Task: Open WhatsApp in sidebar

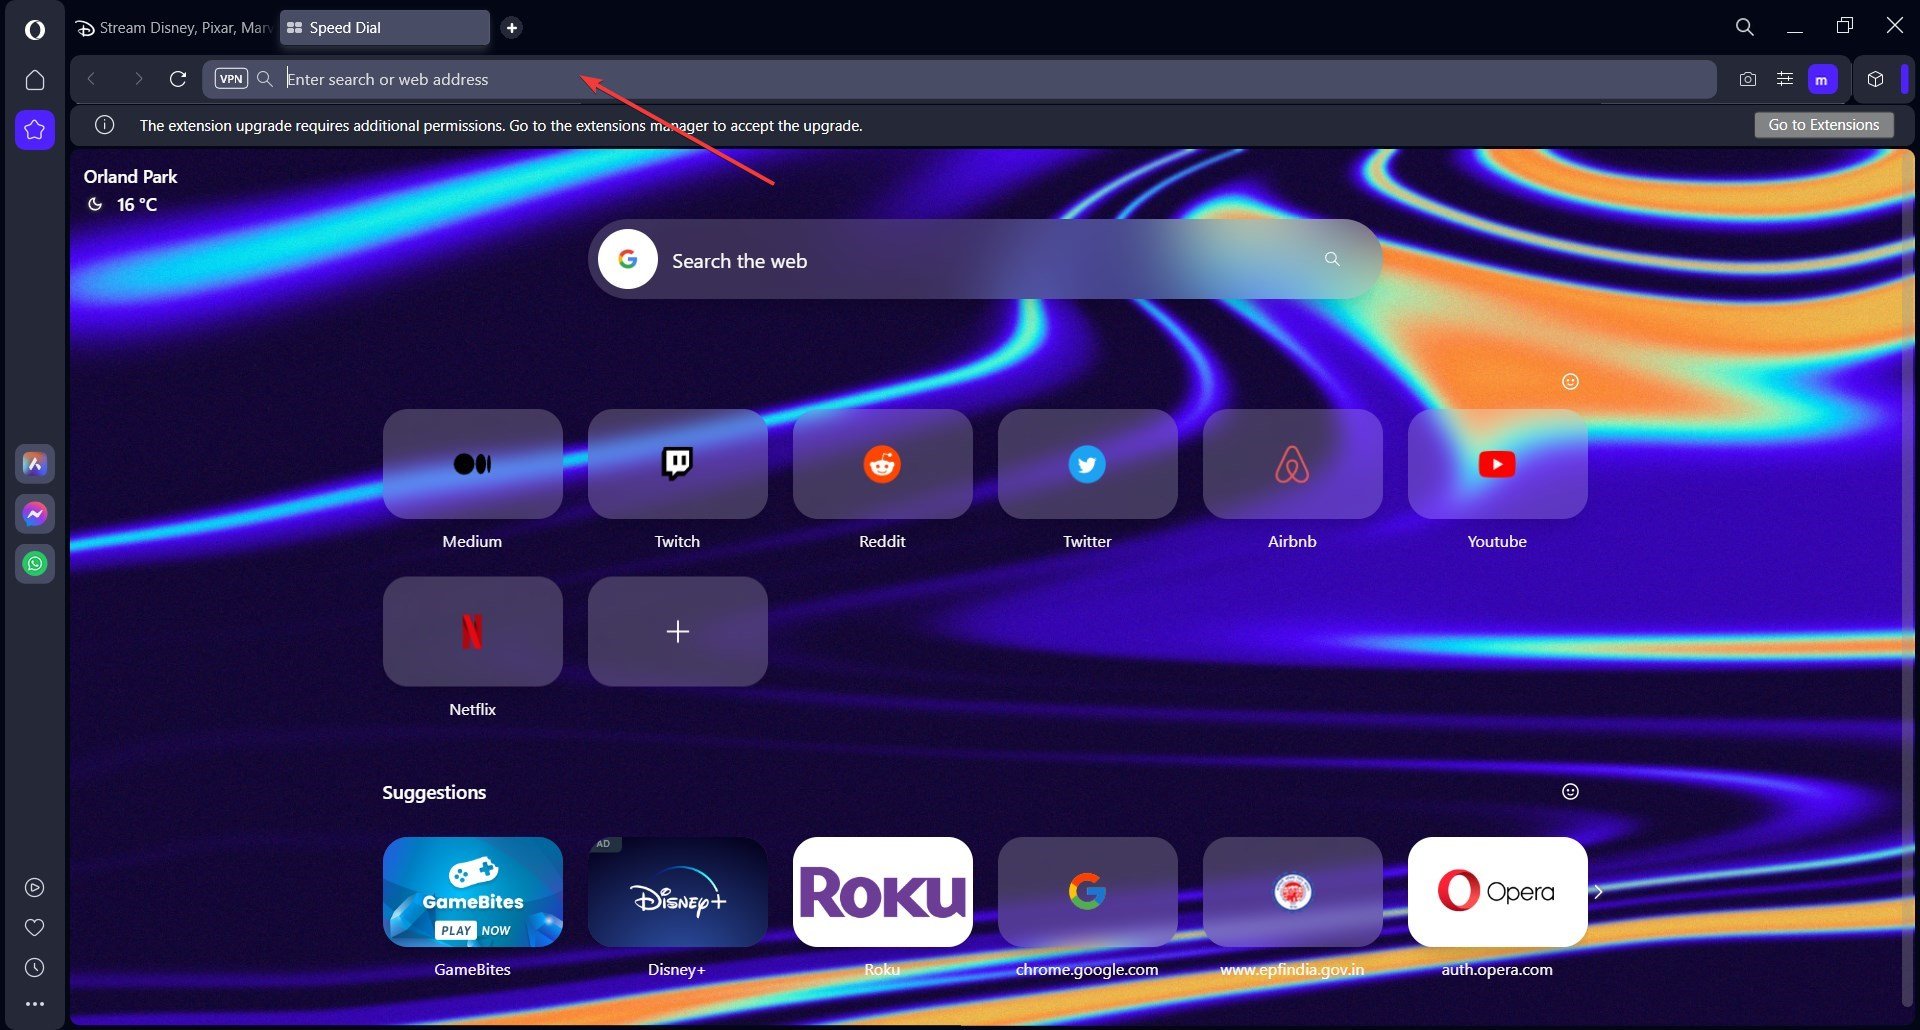Action: tap(35, 564)
